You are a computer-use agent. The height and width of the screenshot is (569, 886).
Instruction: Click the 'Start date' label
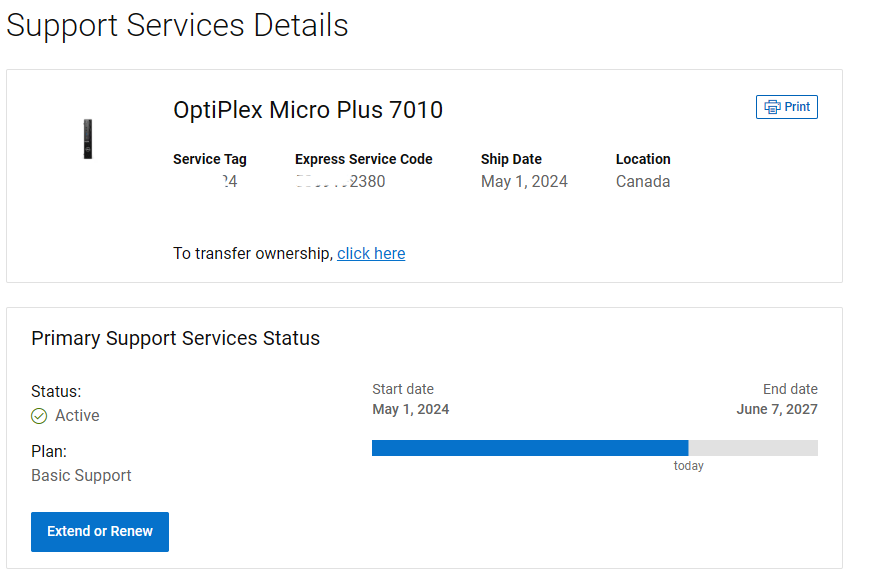click(x=403, y=389)
